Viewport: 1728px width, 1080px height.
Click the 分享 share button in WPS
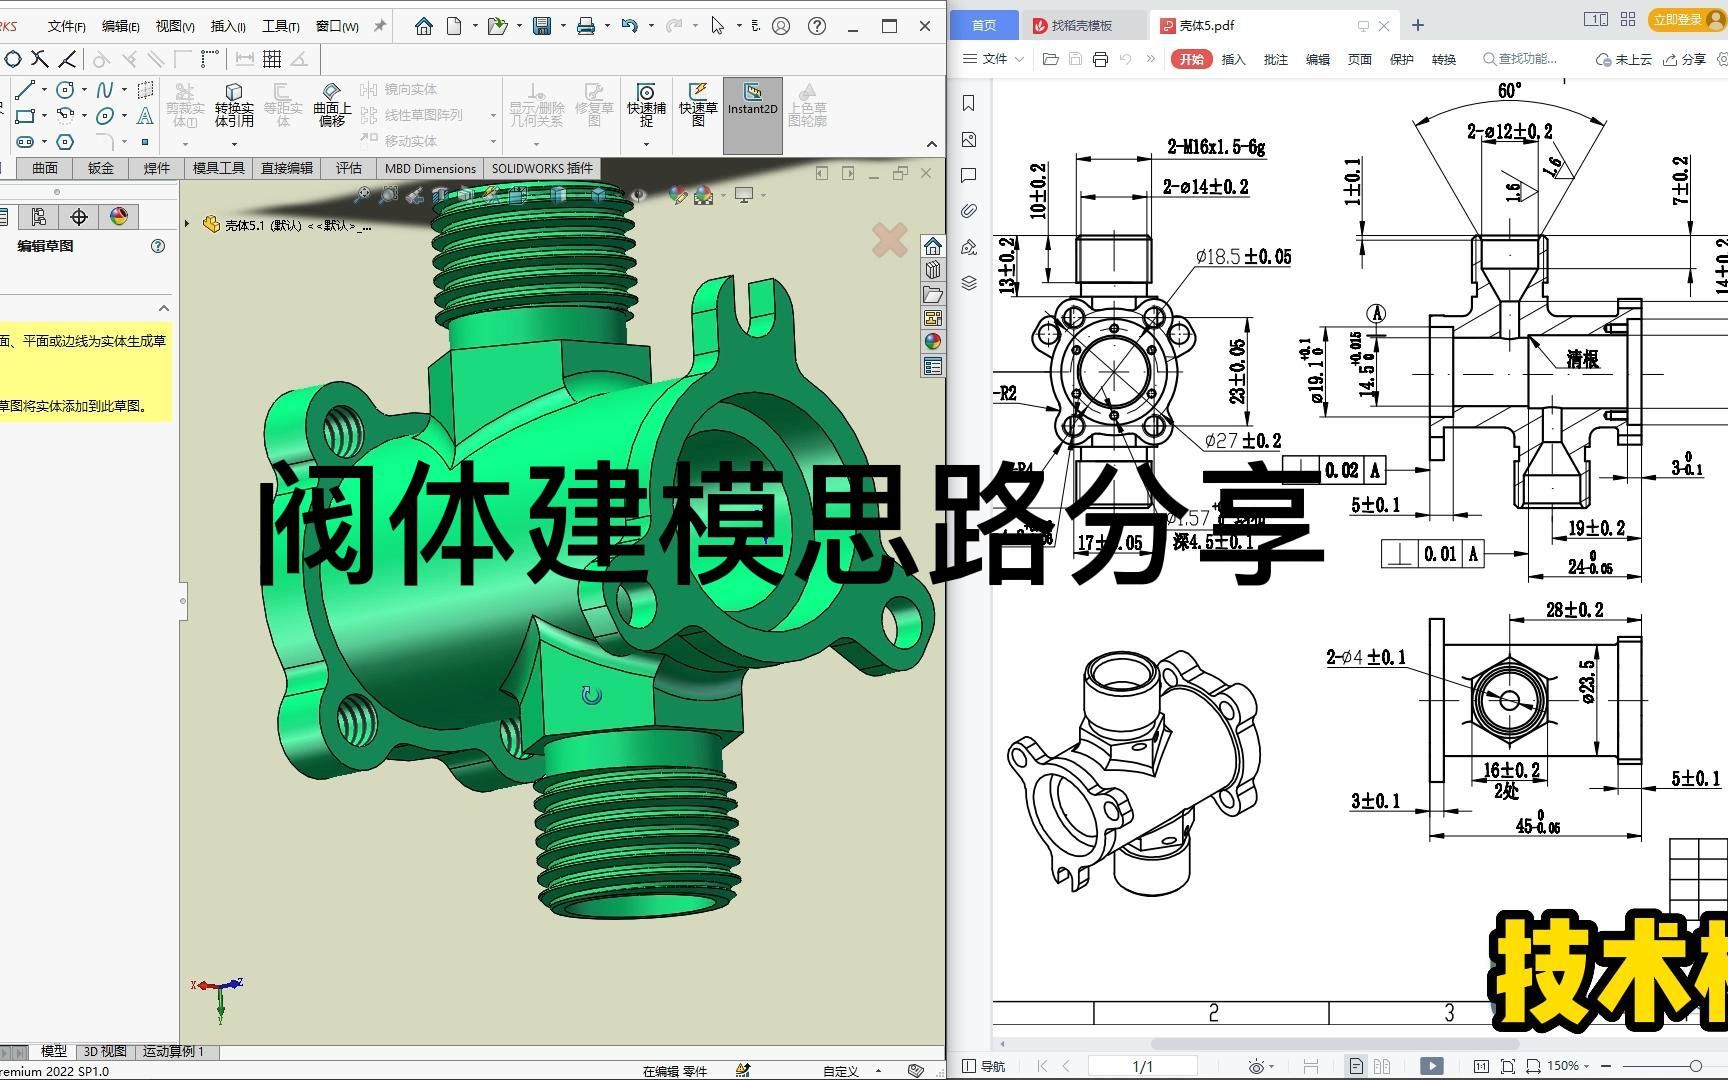(1685, 59)
